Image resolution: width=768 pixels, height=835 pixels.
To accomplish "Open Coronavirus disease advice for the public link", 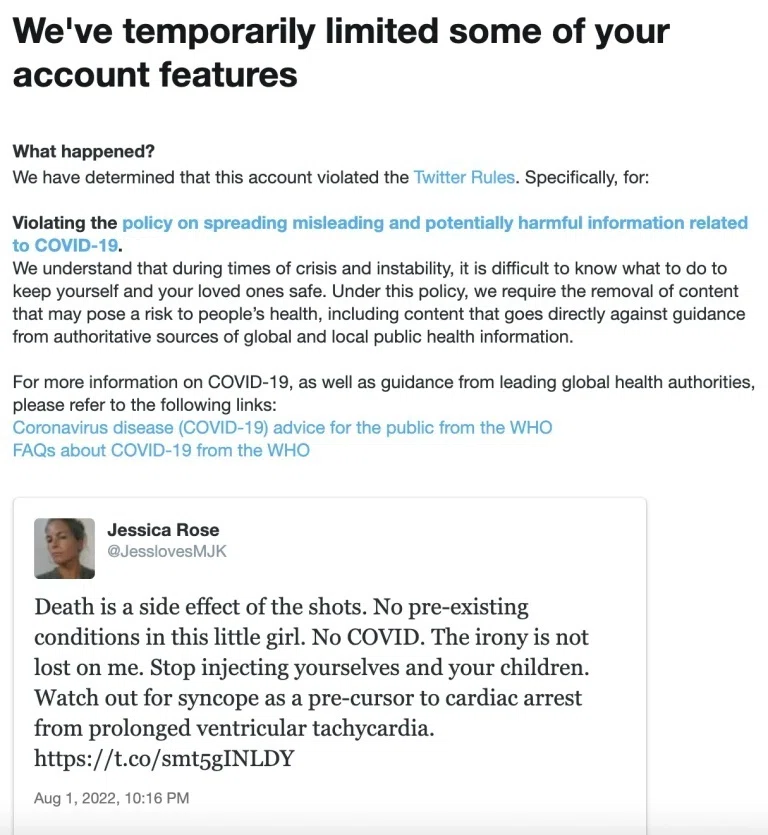I will pos(282,428).
